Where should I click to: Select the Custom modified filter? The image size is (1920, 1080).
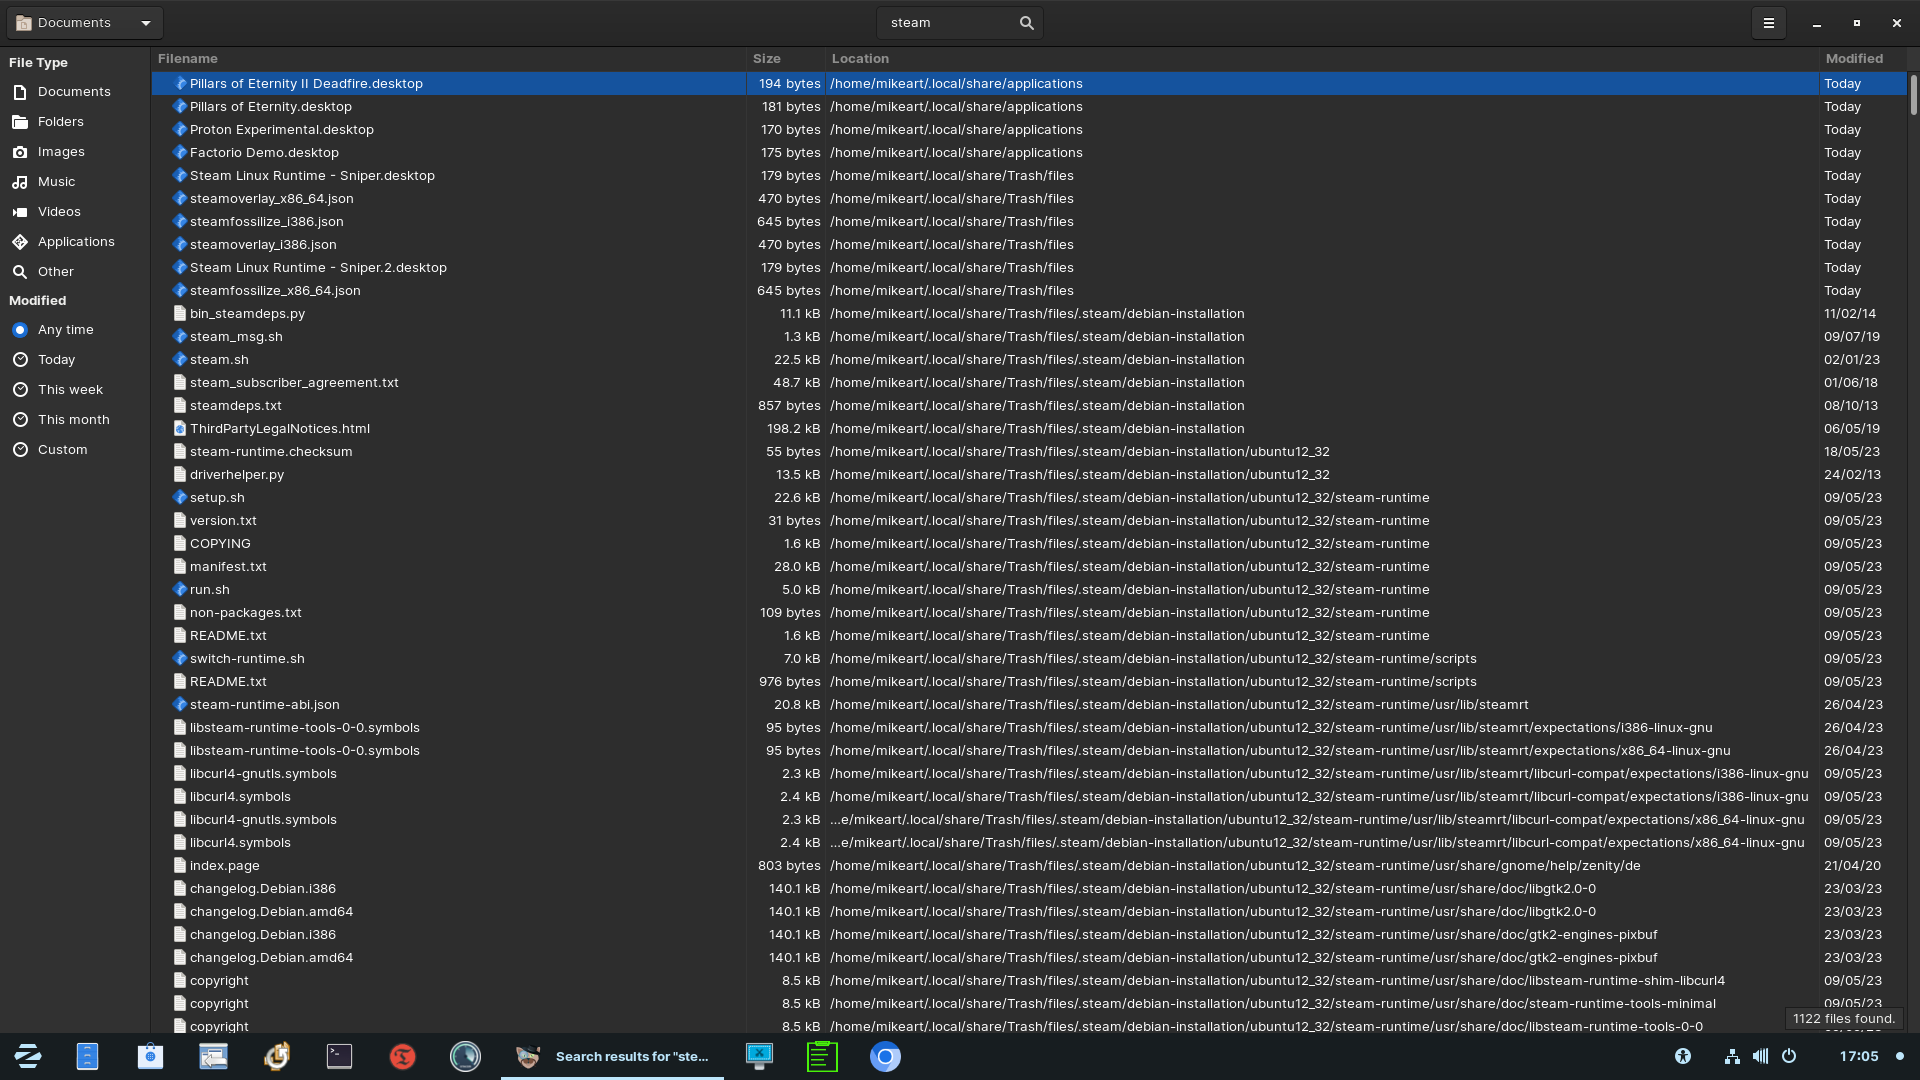click(63, 449)
